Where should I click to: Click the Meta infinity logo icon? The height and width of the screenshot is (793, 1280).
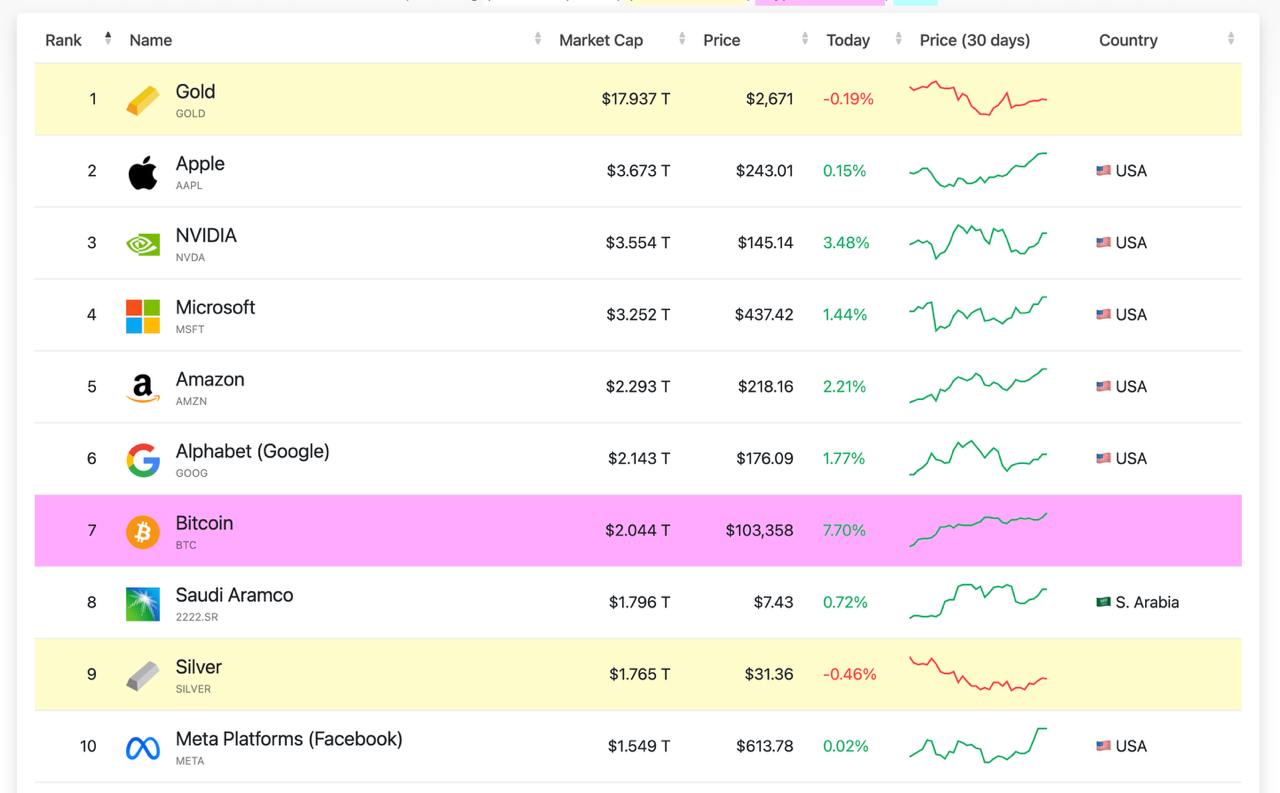point(143,747)
